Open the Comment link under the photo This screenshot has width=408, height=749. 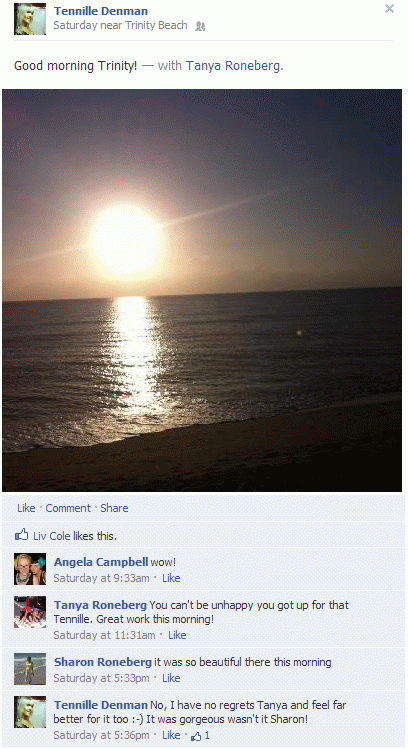click(68, 508)
